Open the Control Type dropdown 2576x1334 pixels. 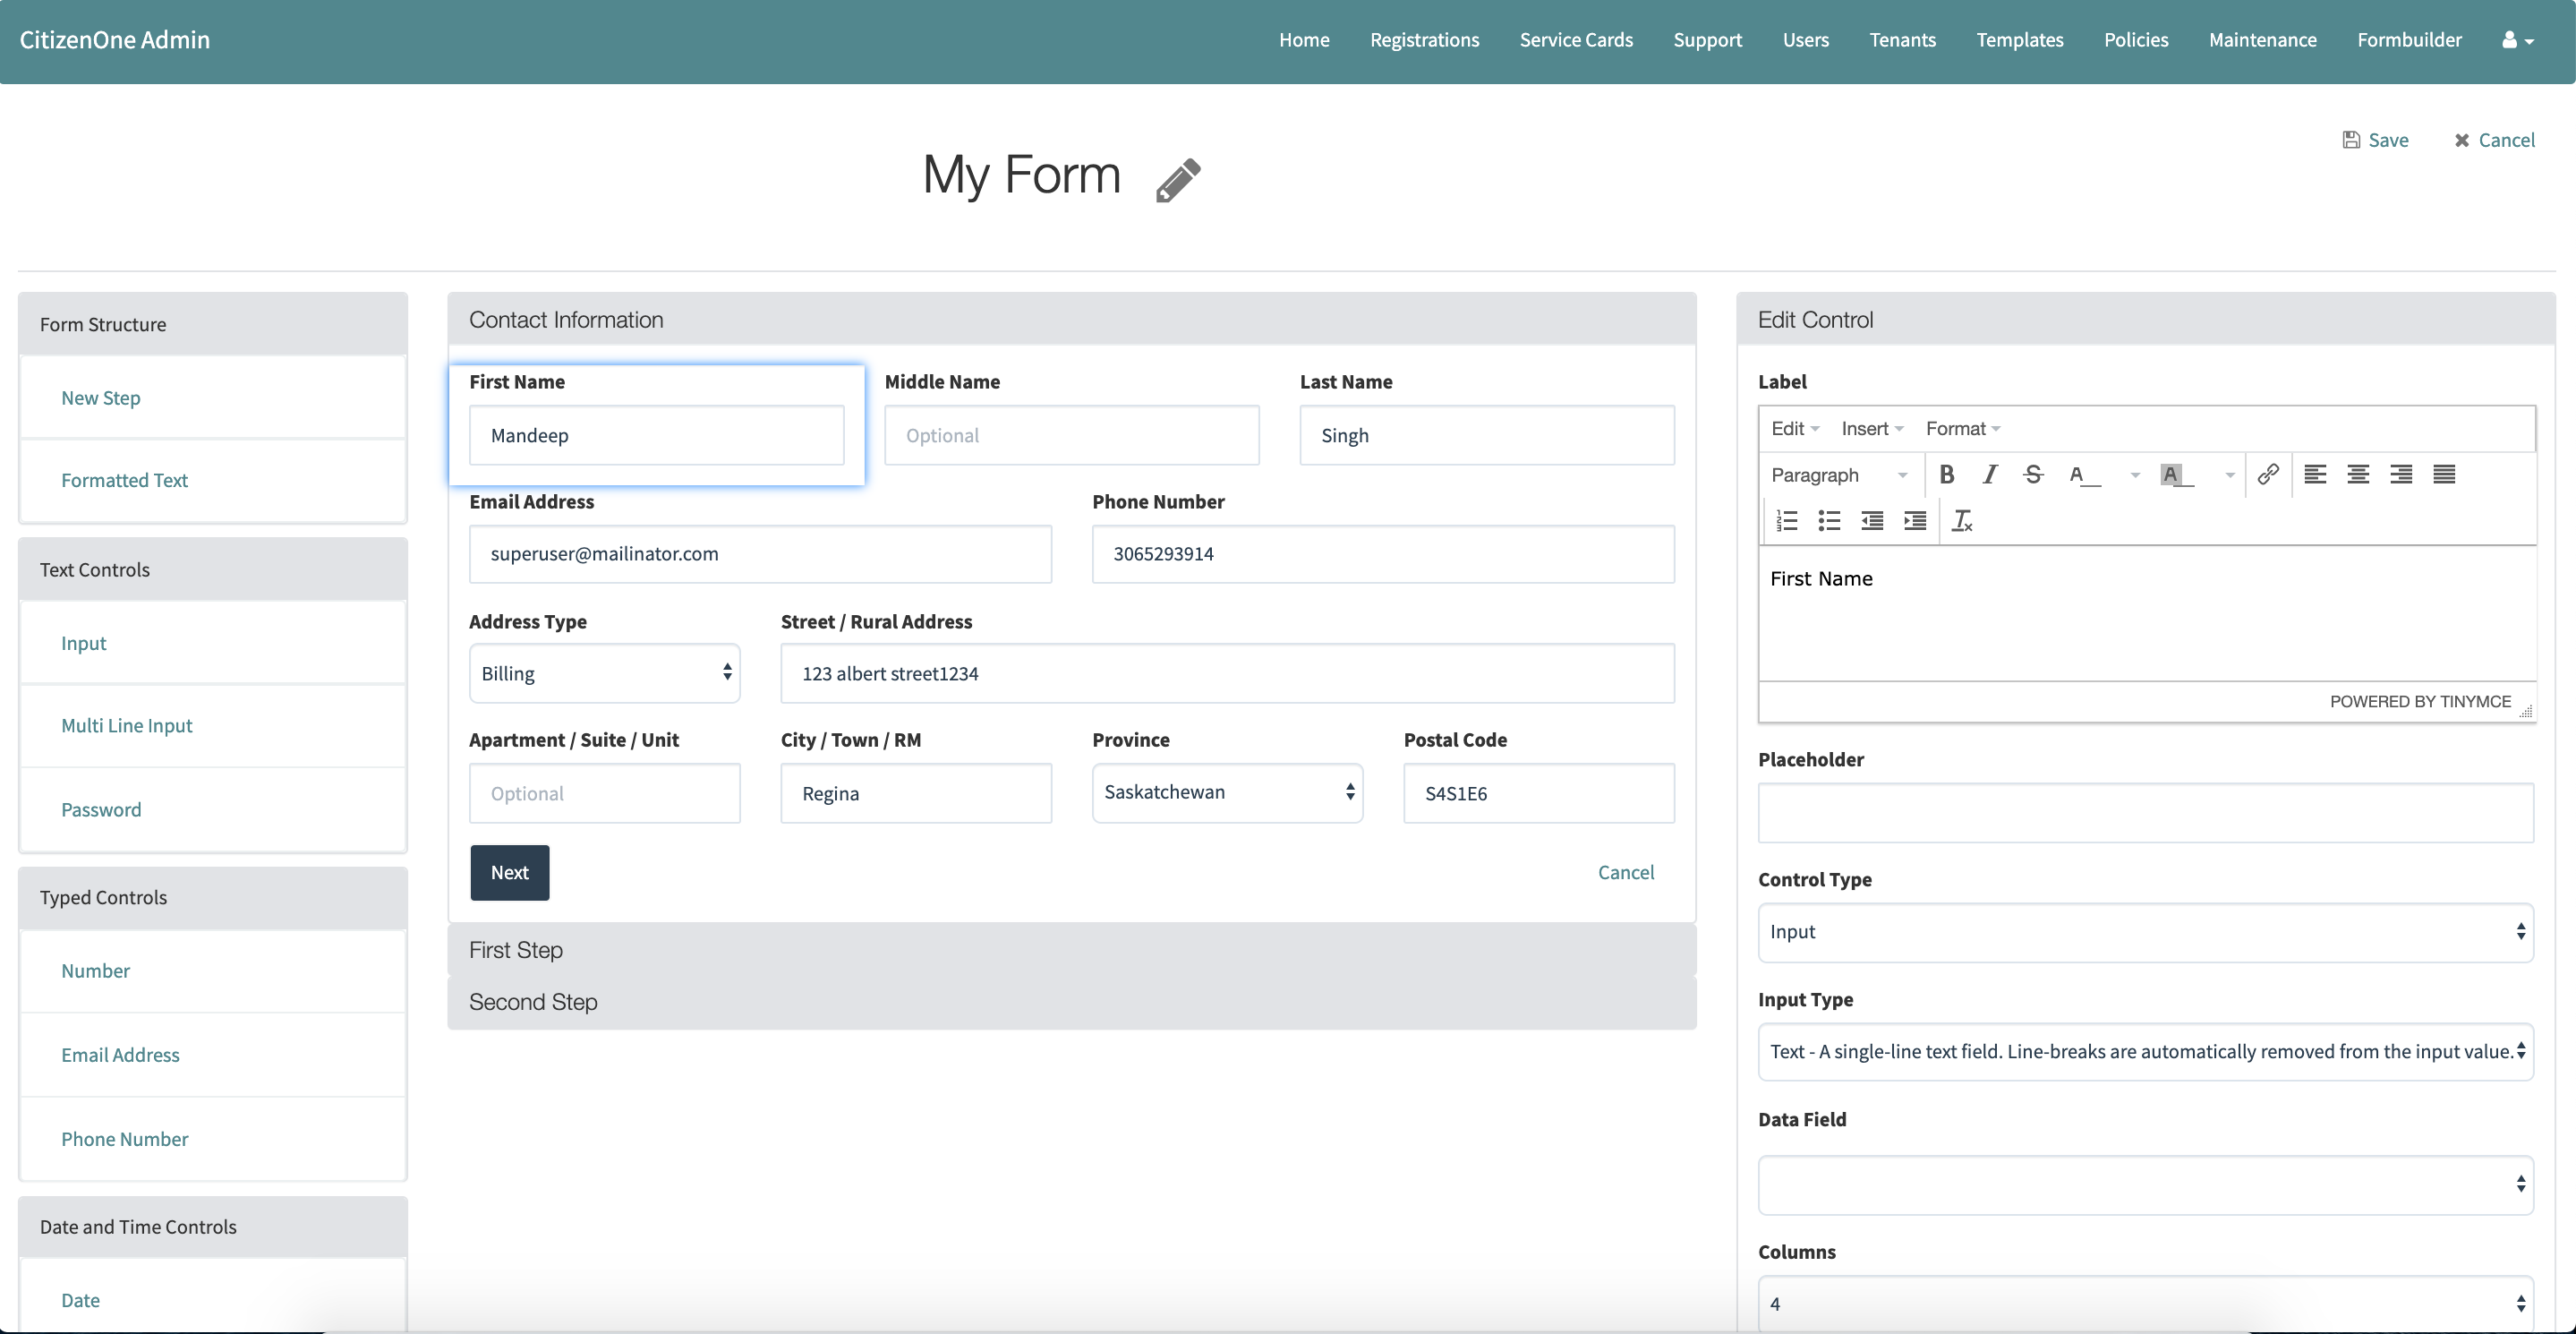coord(2145,932)
